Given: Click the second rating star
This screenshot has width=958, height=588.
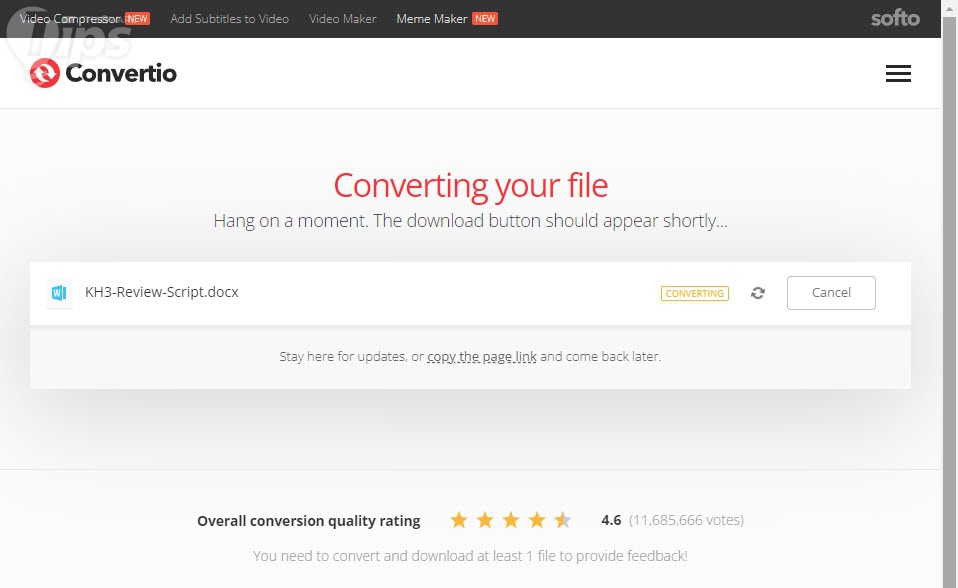Looking at the screenshot, I should point(485,520).
